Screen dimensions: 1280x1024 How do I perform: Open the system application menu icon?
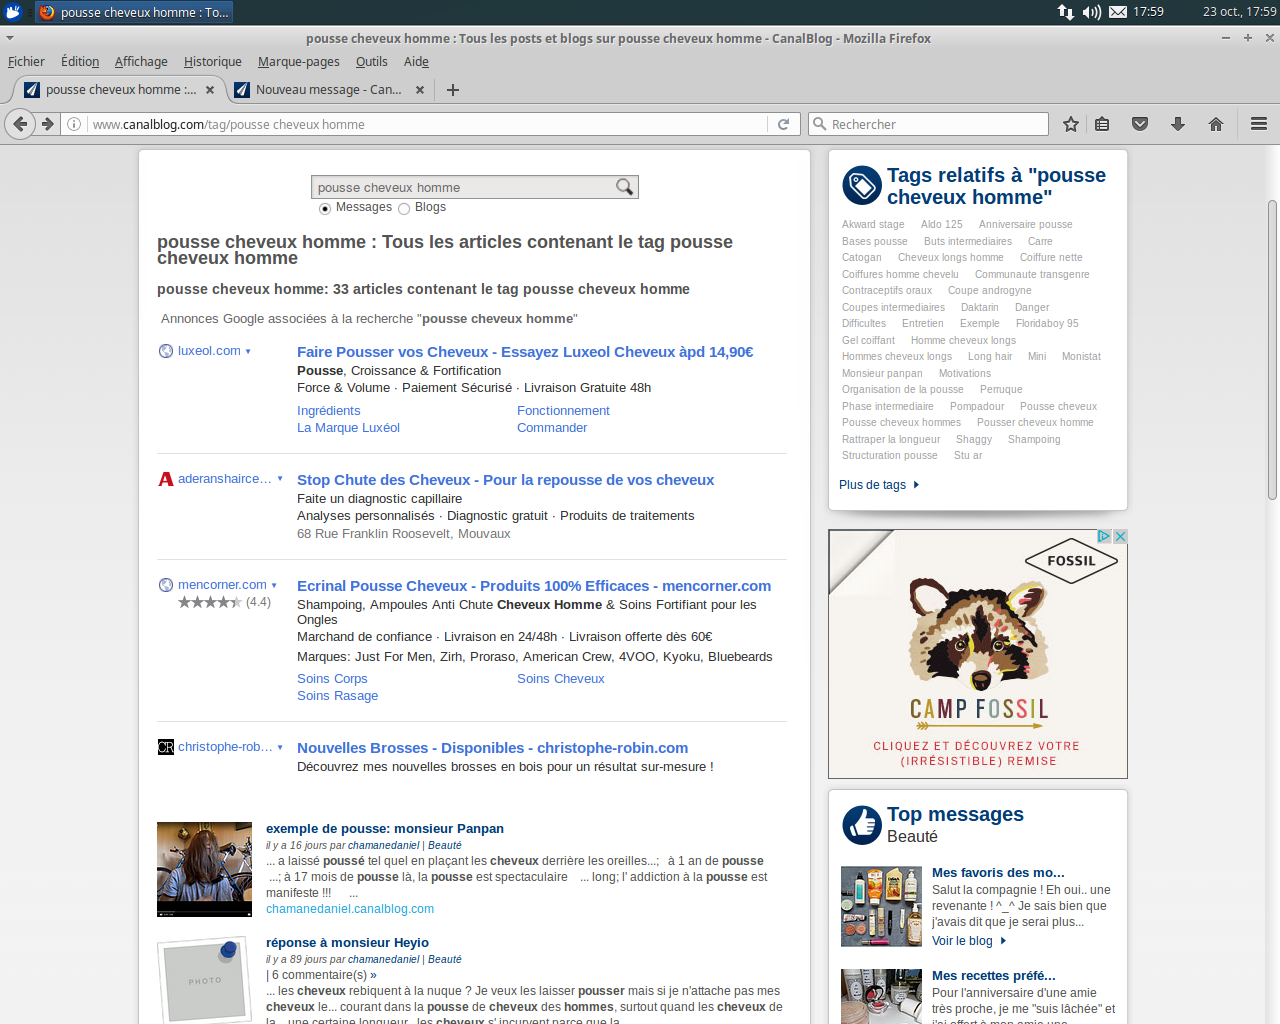13,12
